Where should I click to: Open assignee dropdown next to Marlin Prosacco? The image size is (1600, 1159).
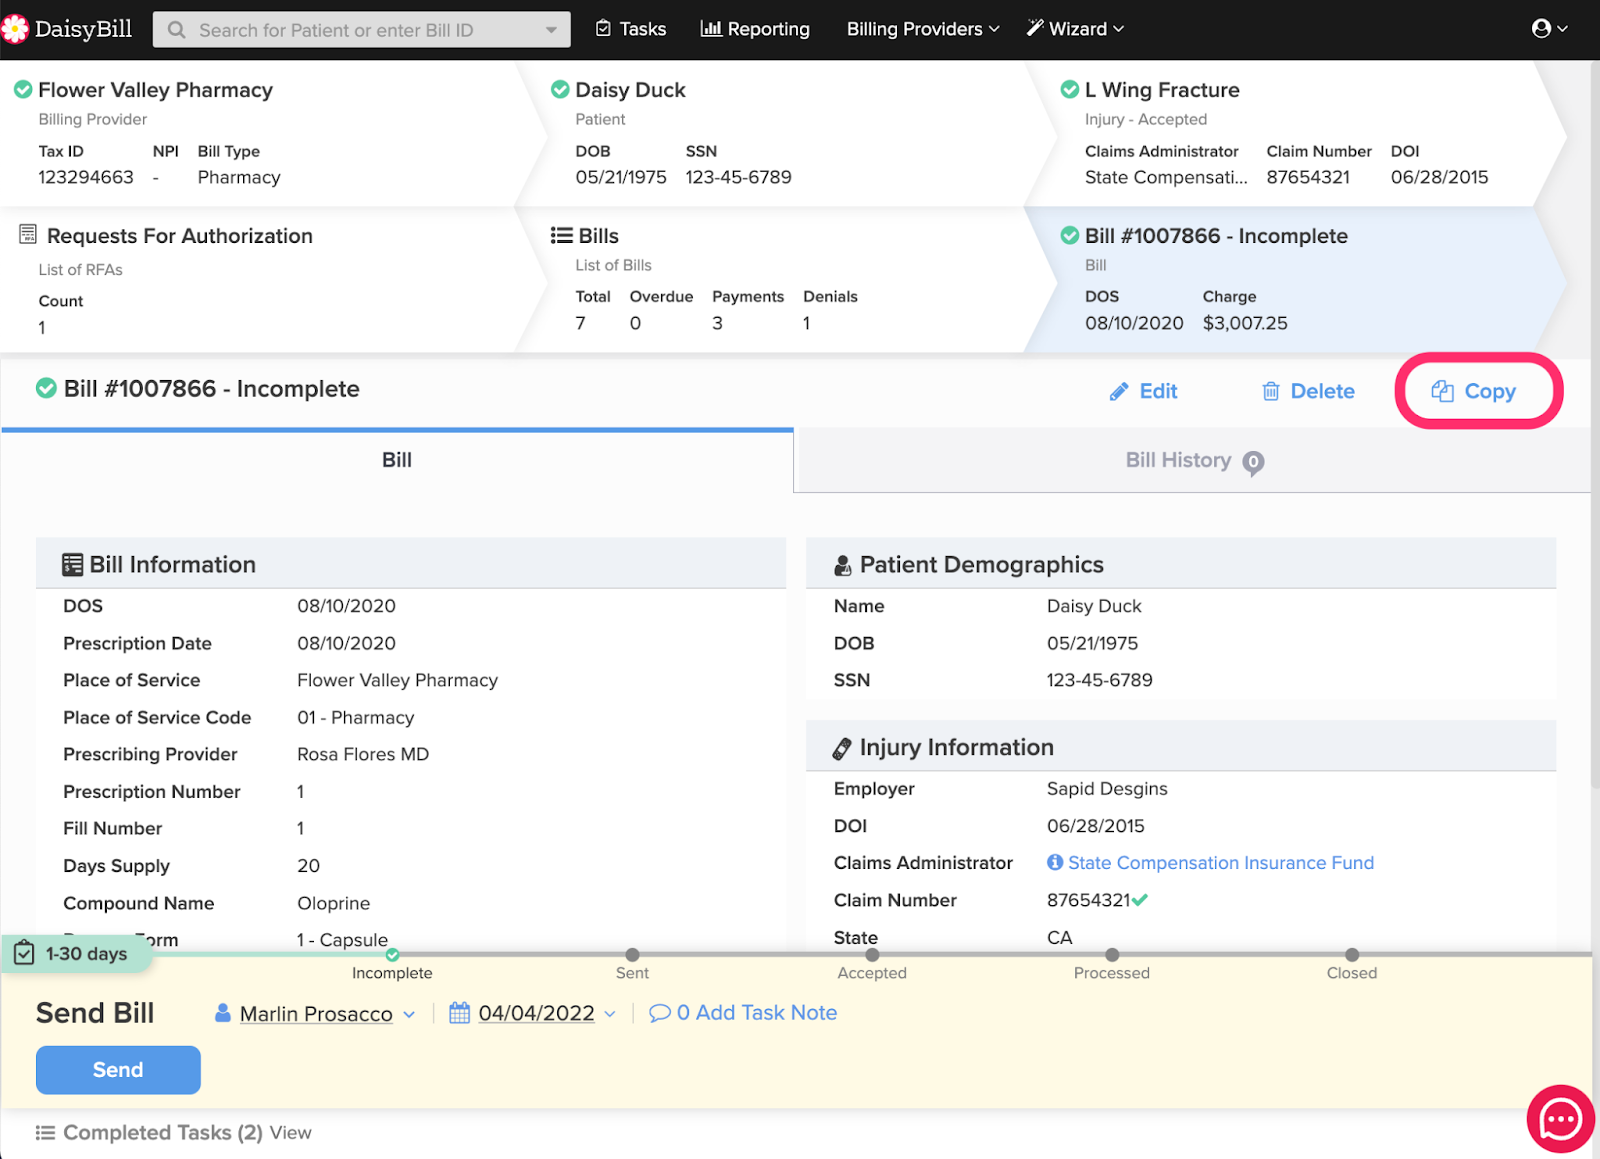(409, 1014)
